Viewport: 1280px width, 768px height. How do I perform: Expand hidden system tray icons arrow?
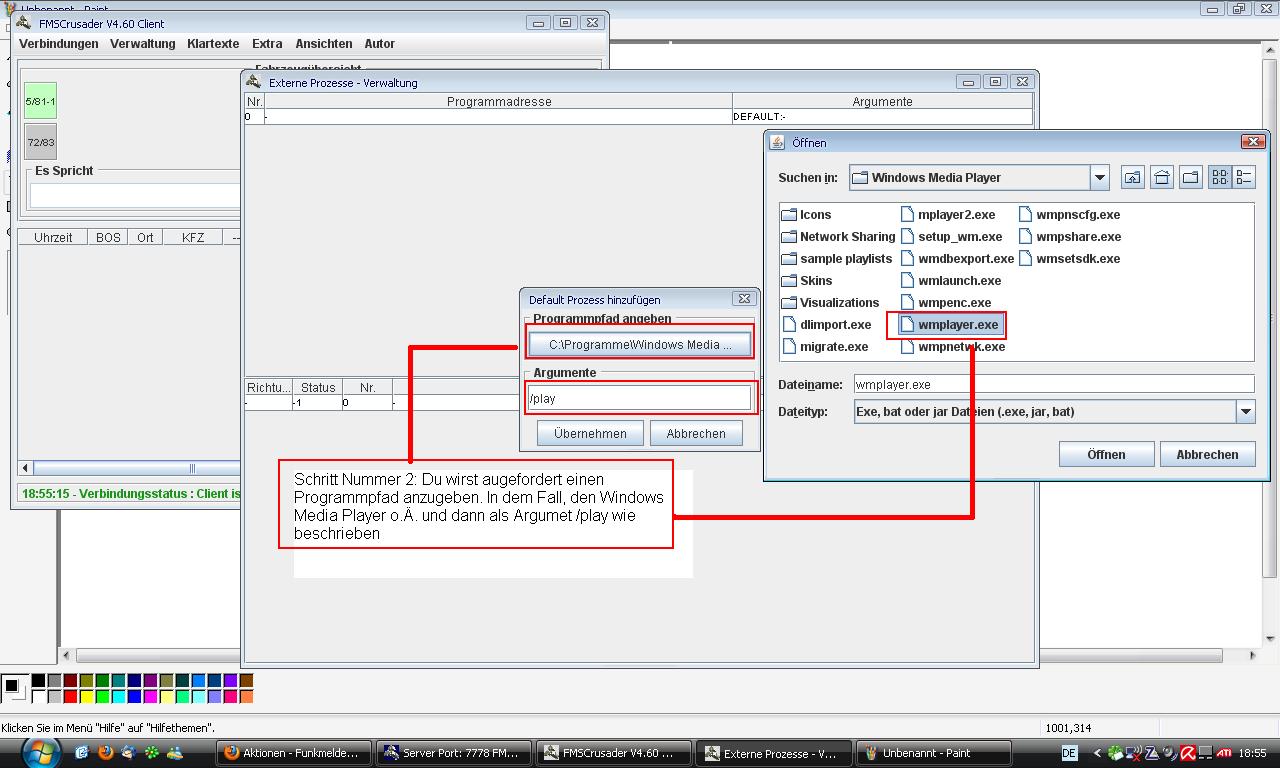point(1097,753)
